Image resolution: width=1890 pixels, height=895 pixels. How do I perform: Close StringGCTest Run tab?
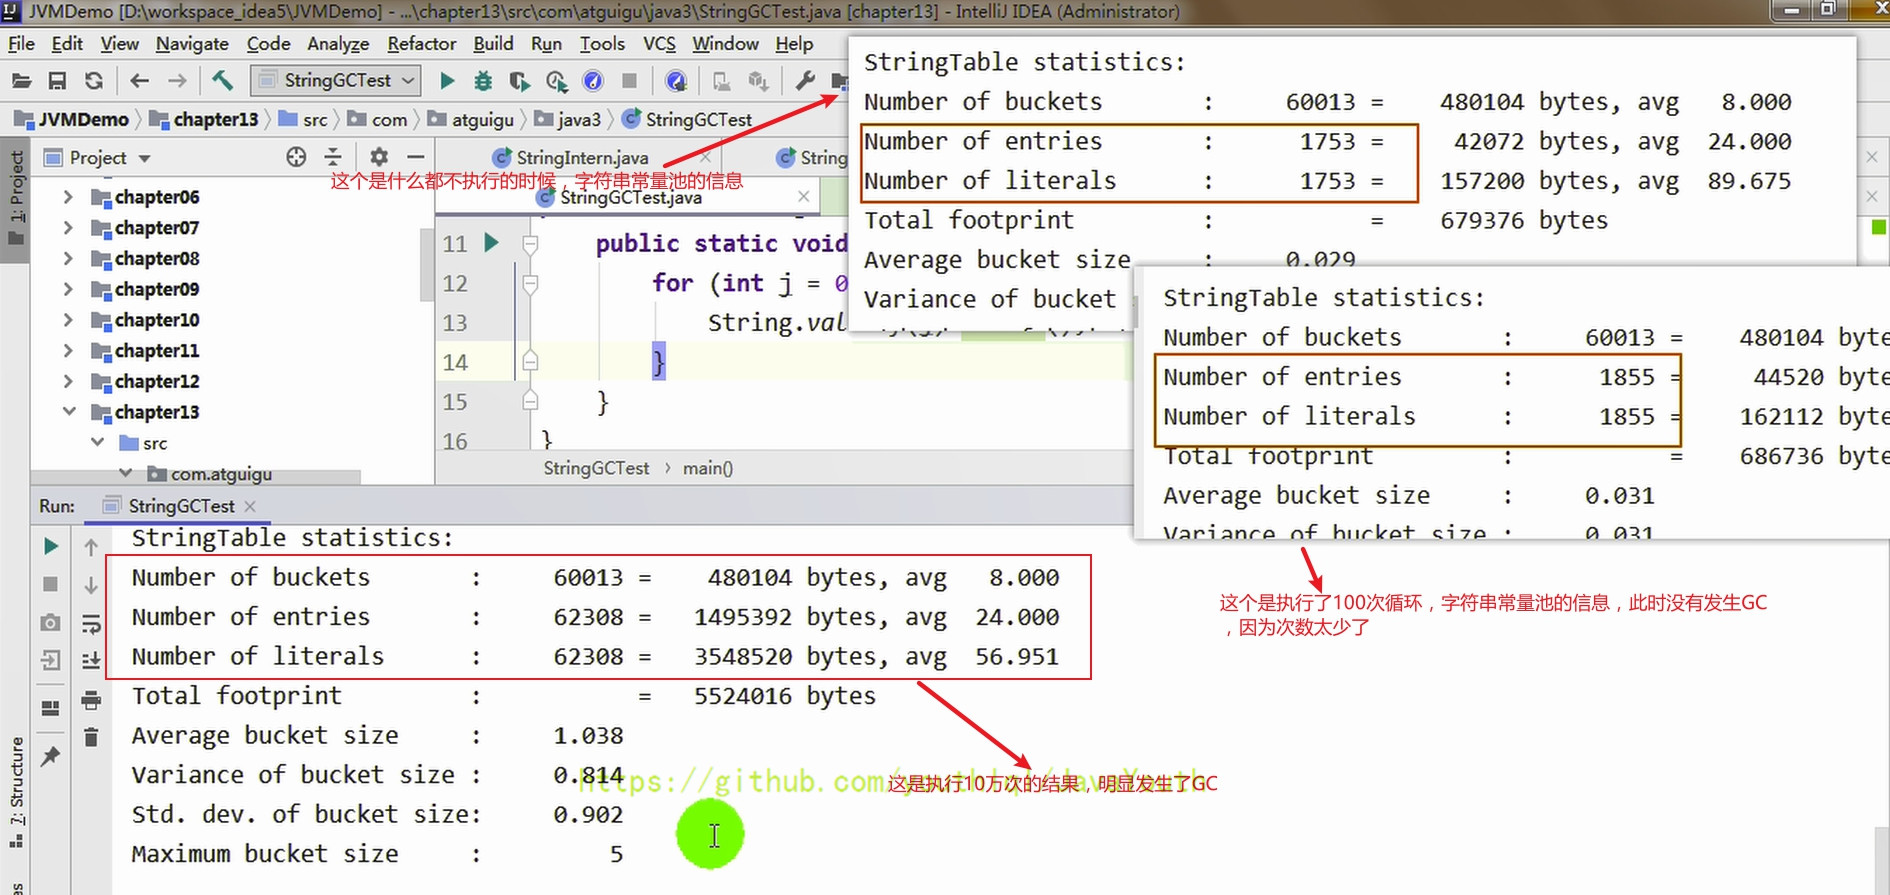coord(250,506)
